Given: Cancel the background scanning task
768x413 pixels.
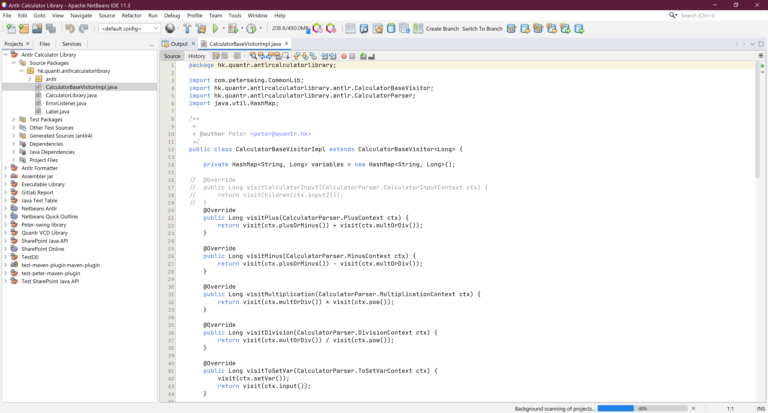Looking at the screenshot, I should pos(693,408).
